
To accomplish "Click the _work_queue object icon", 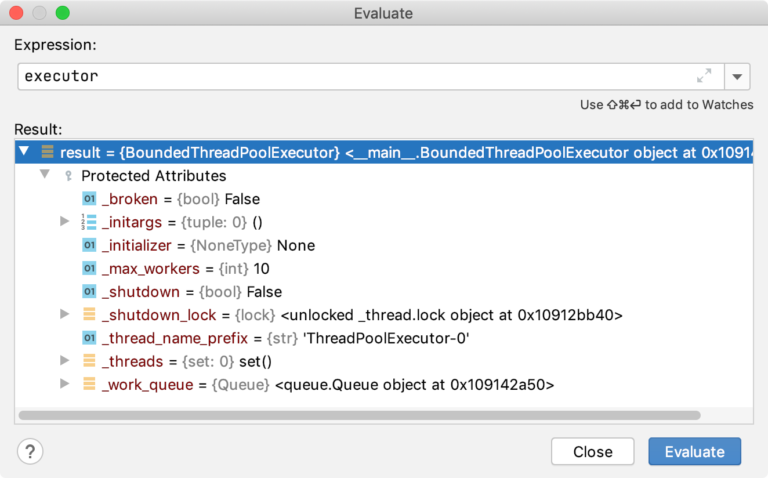I will pyautogui.click(x=89, y=384).
